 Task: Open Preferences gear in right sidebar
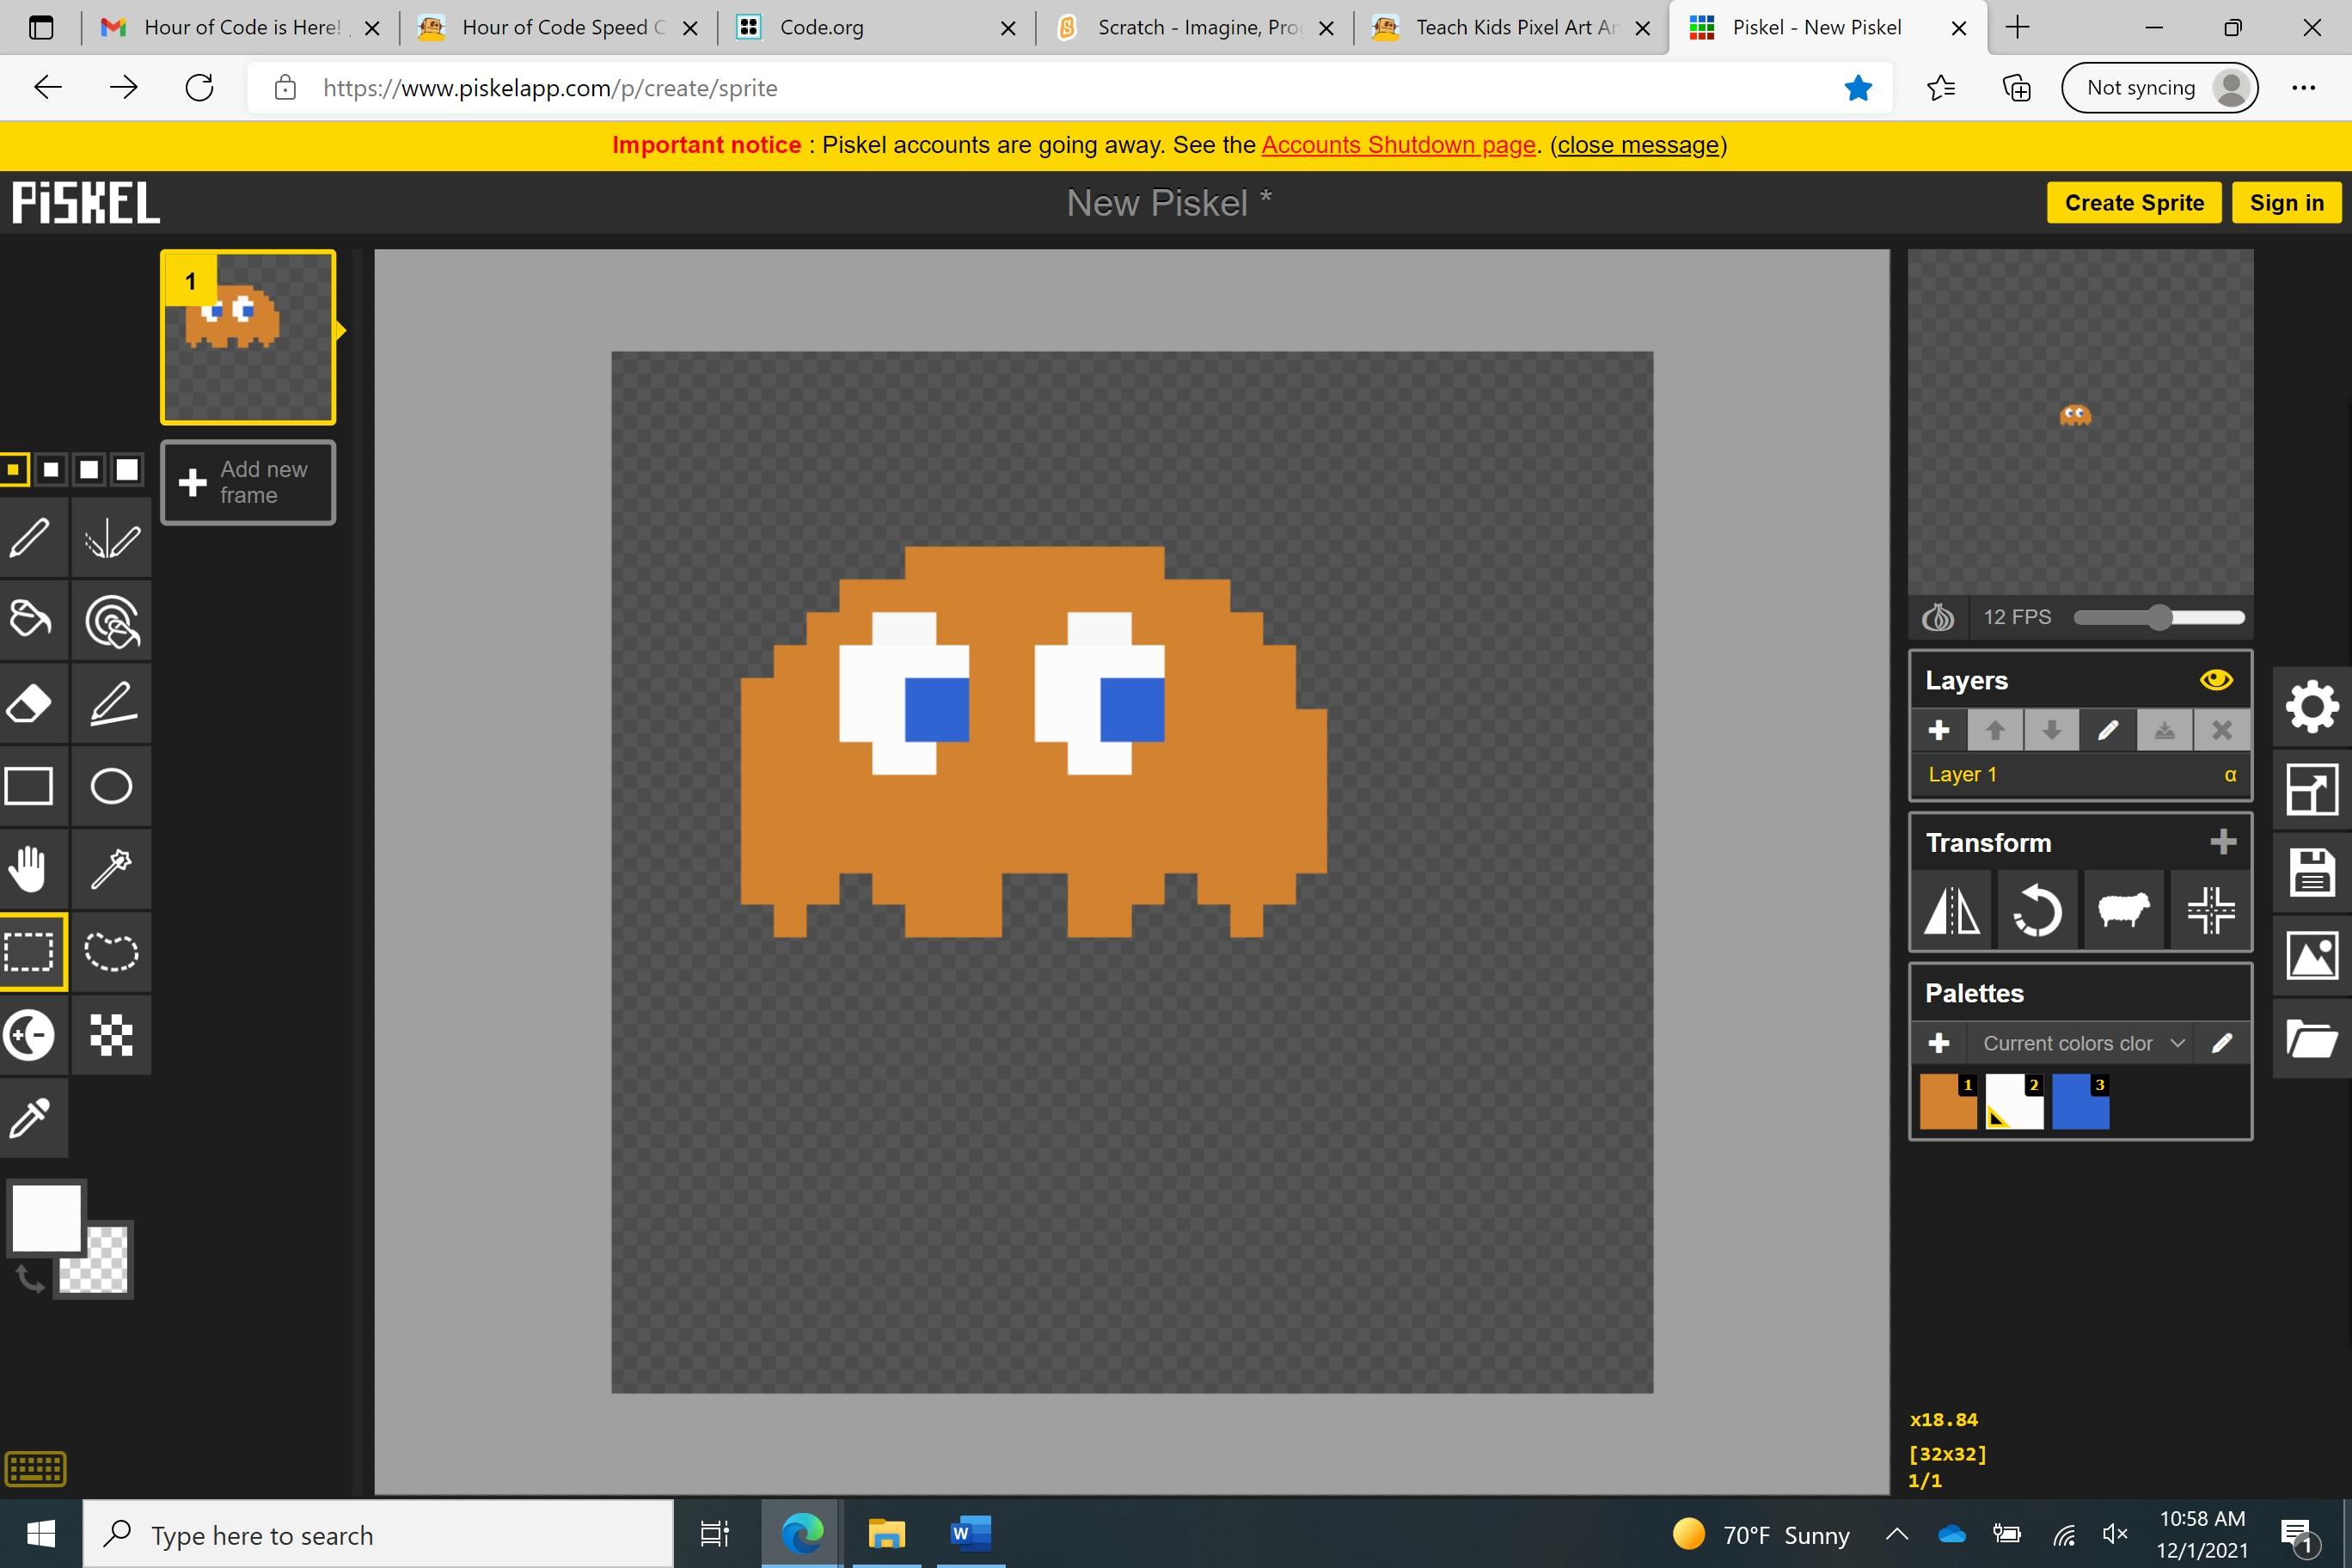click(x=2312, y=707)
